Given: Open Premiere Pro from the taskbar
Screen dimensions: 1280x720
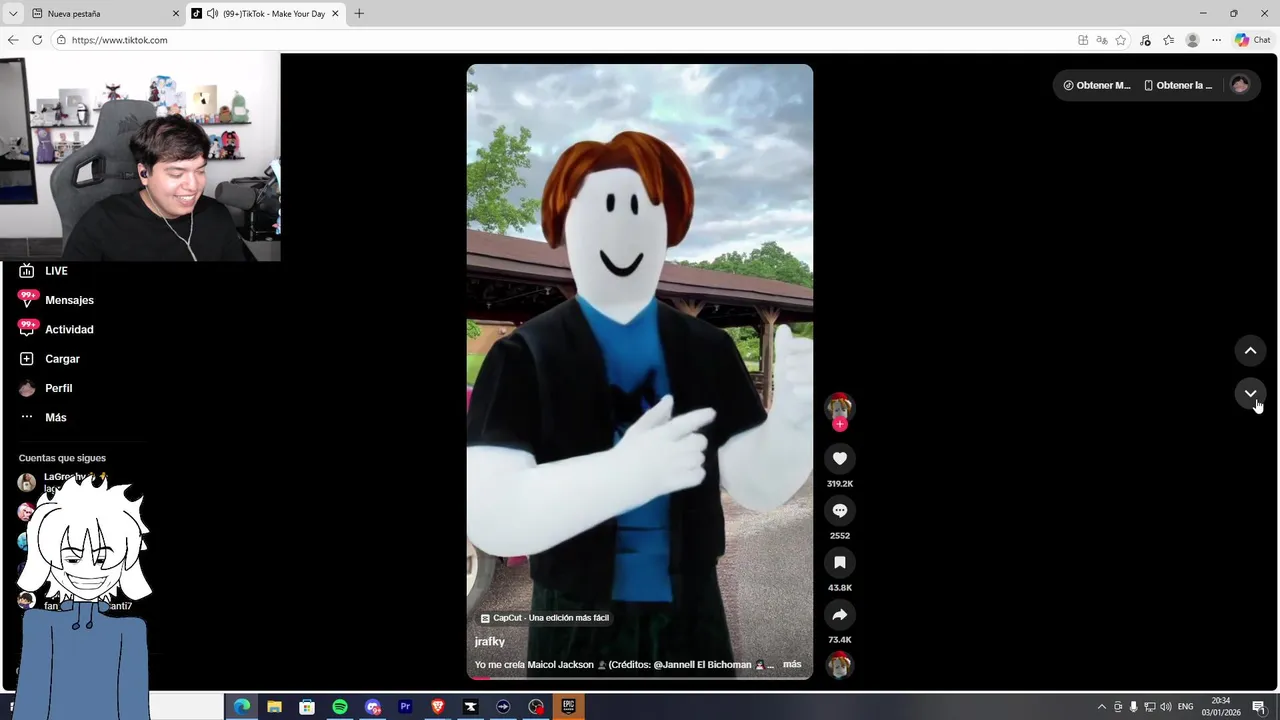Looking at the screenshot, I should (405, 707).
